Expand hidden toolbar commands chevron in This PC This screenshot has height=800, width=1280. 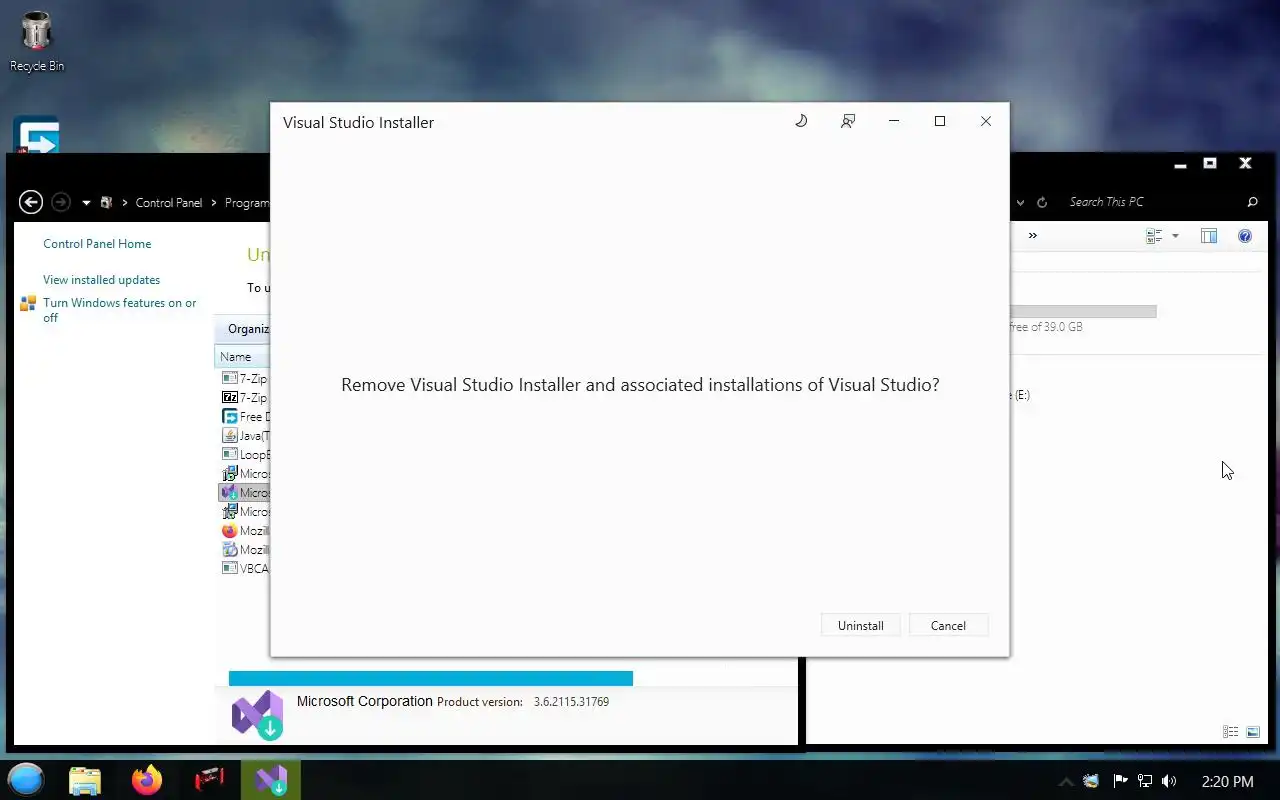(1032, 236)
